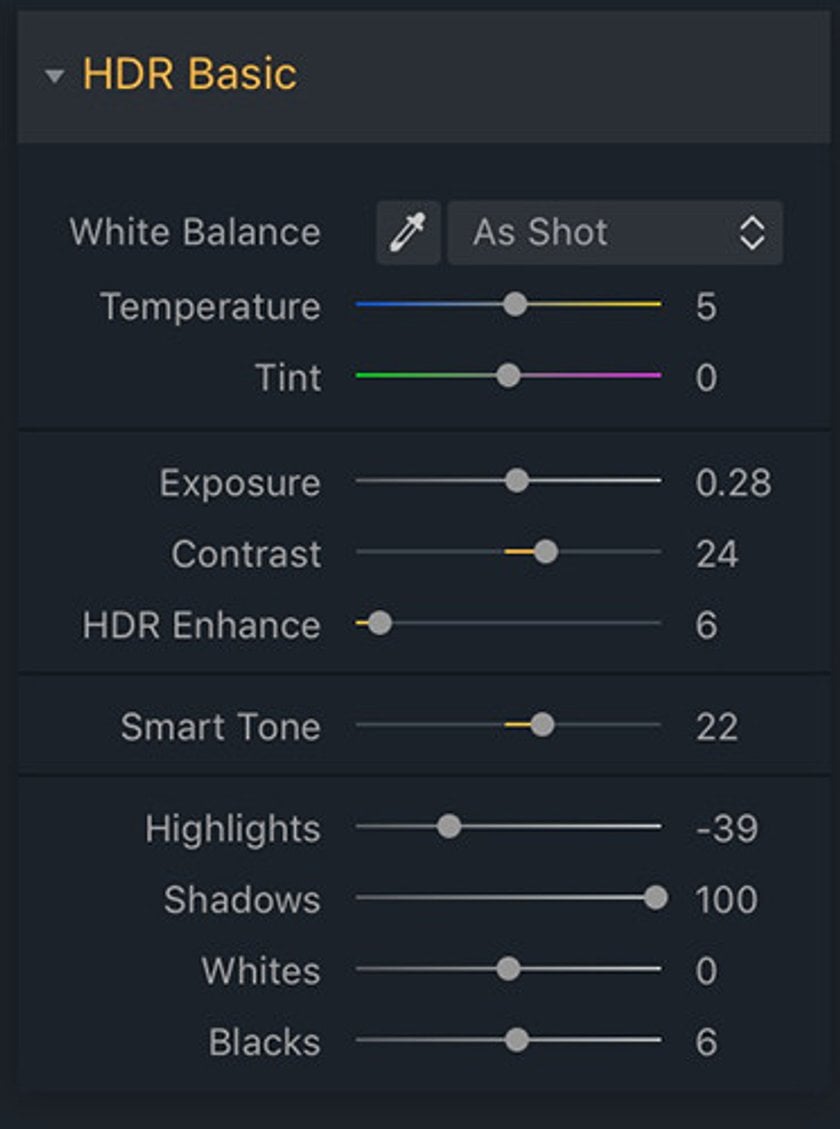This screenshot has width=840, height=1129.
Task: Click the Temperature slider handle
Action: point(515,305)
